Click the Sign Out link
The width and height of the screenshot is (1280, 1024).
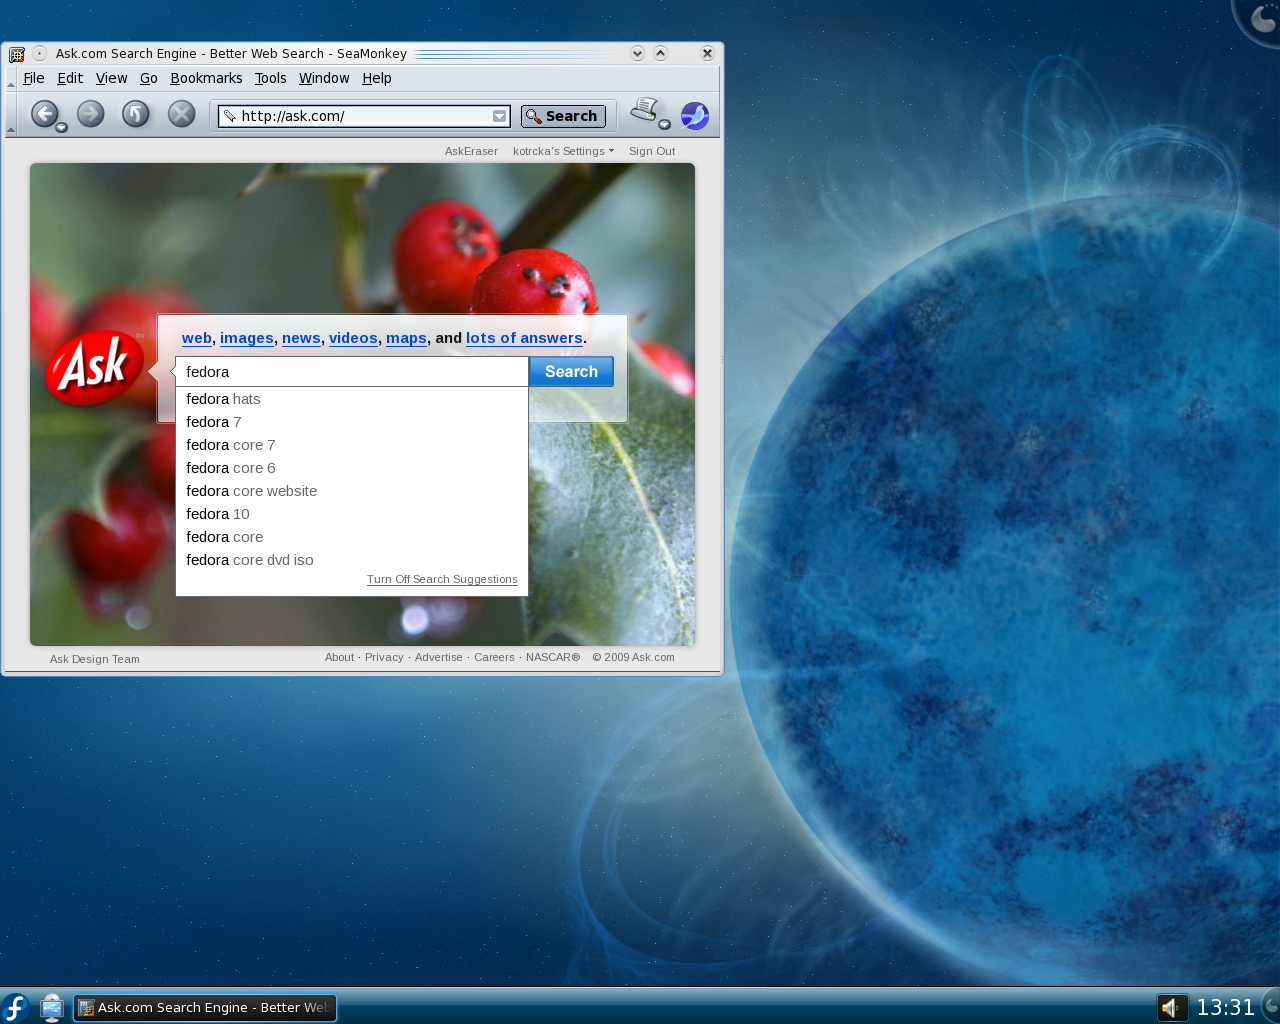[652, 151]
